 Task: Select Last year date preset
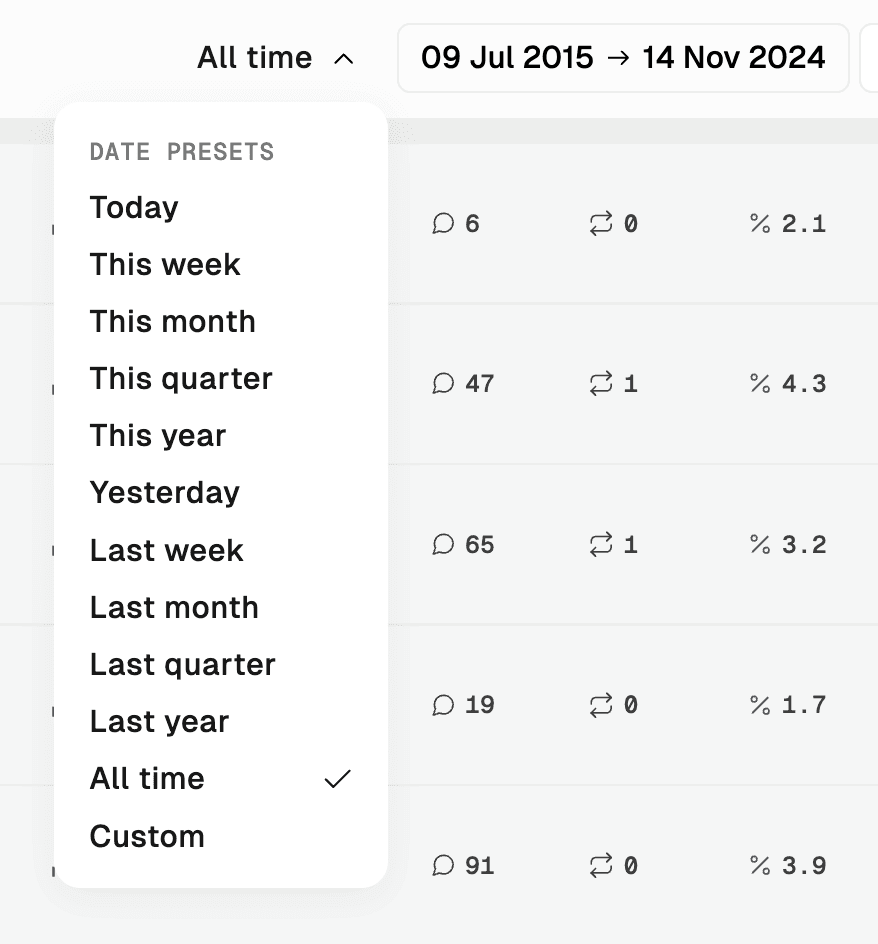click(159, 722)
